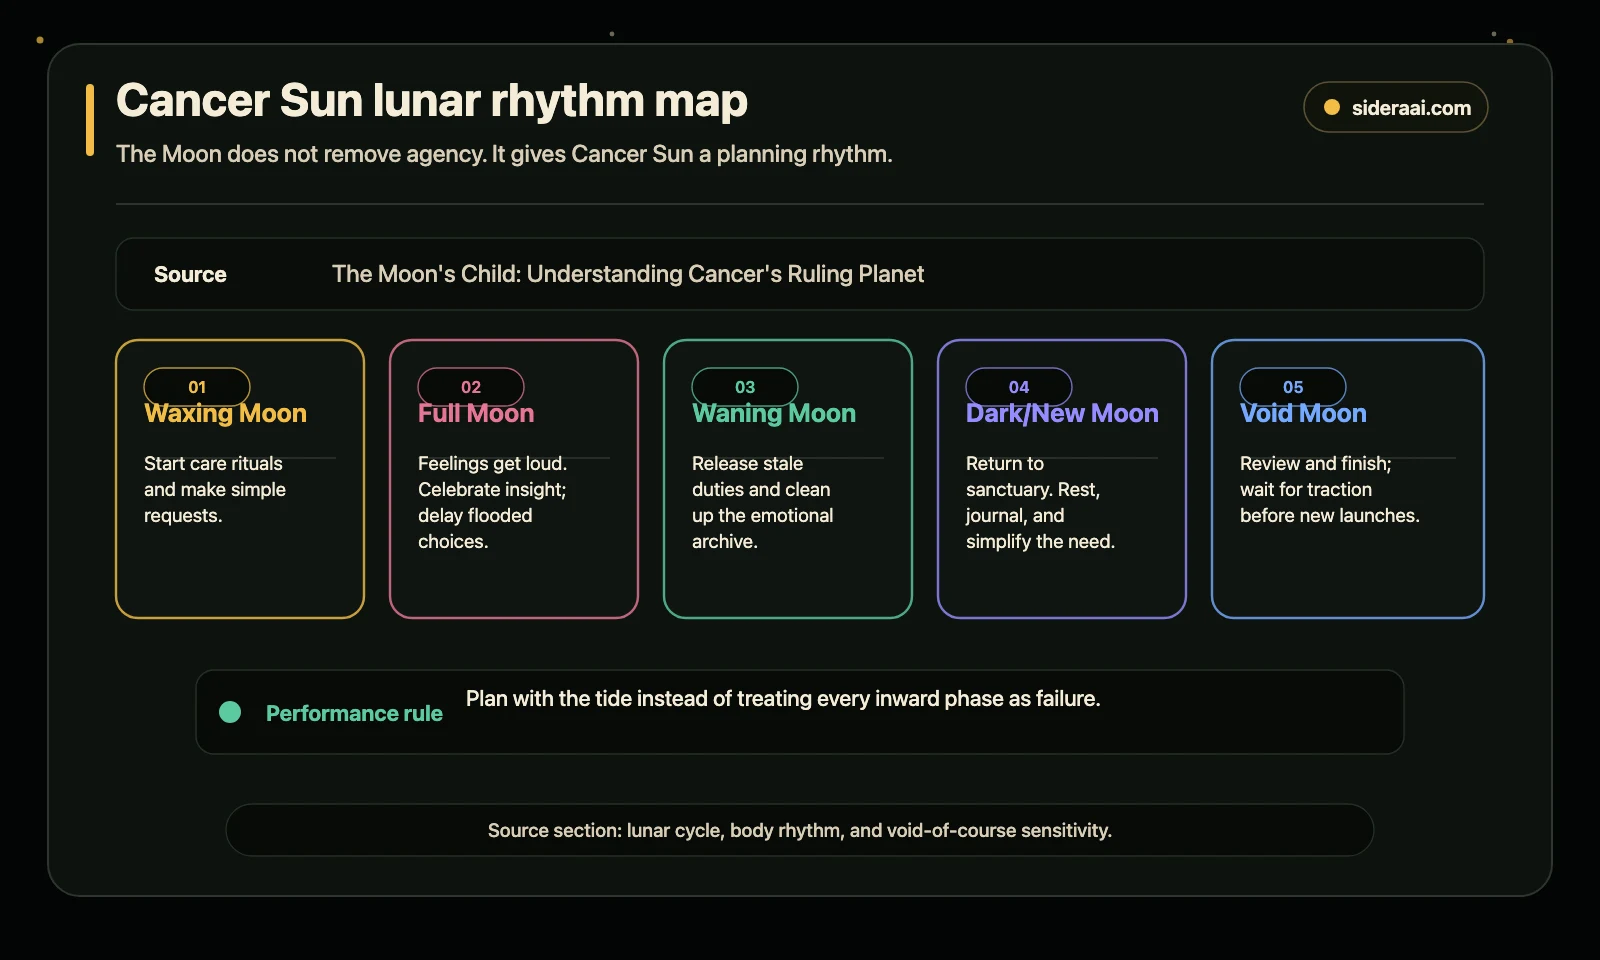Click the 01 step badge
This screenshot has width=1600, height=960.
[x=197, y=387]
